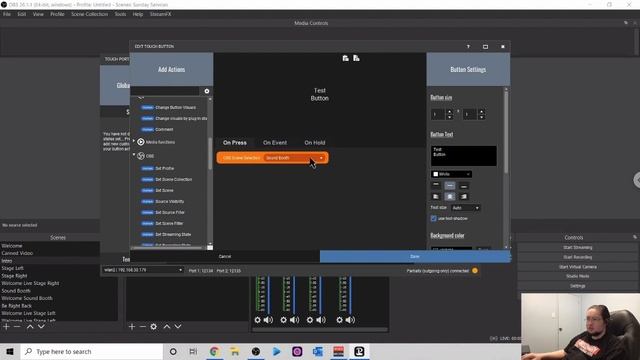This screenshot has width=640, height=360.
Task: Align the button text to the right
Action: tap(464, 197)
